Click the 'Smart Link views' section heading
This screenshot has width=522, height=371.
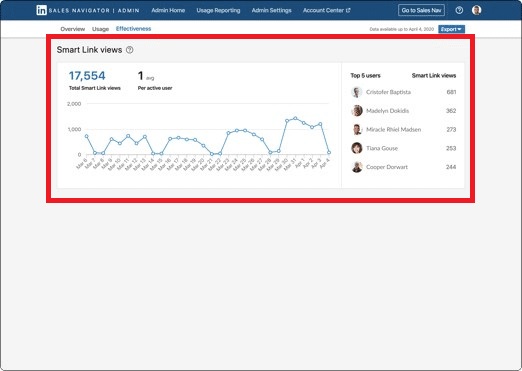pos(89,50)
